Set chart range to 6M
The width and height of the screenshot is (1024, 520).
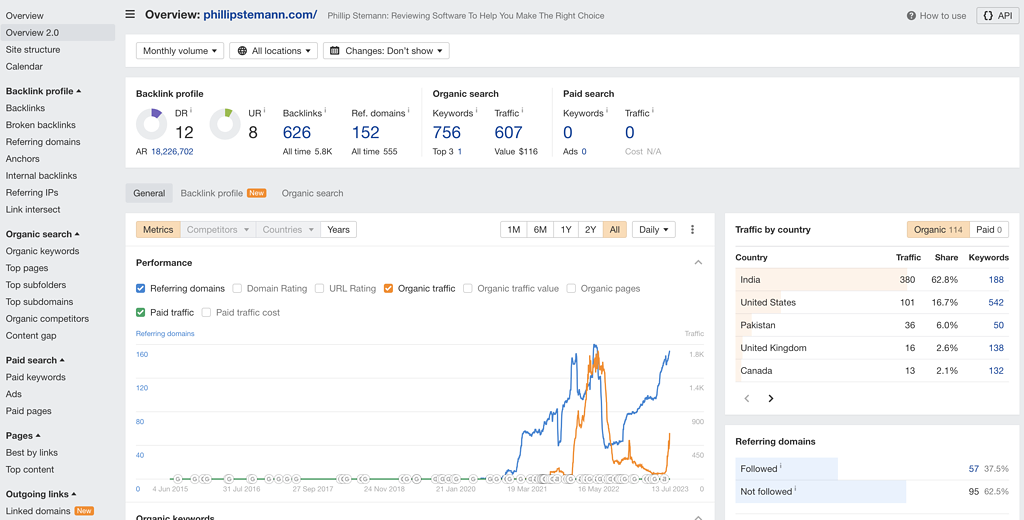(x=540, y=229)
